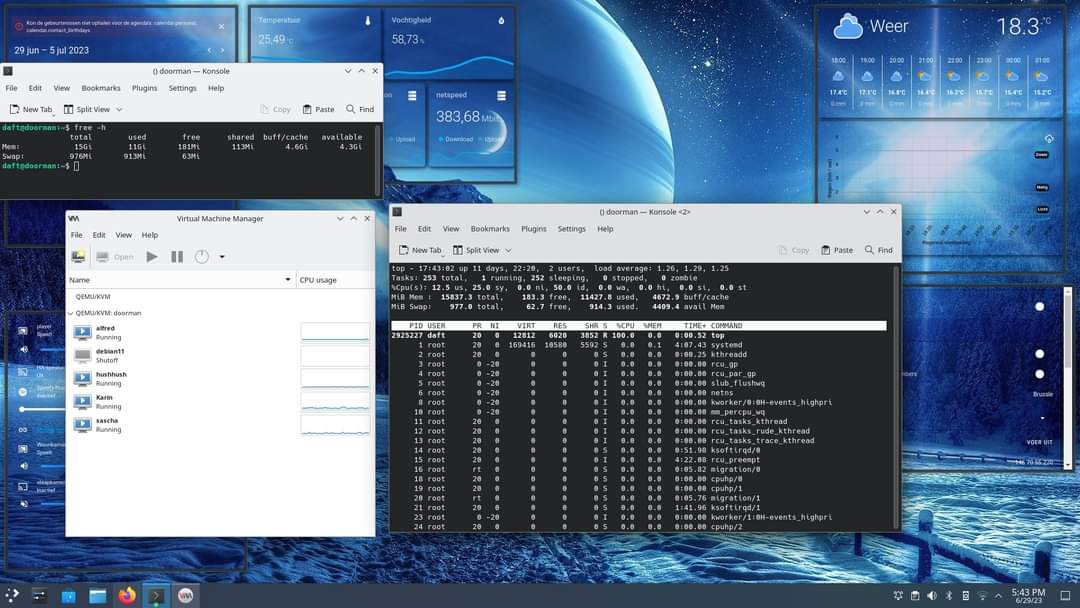
Task: Click first Konsole terminal vertical scrollbar
Action: (x=378, y=160)
